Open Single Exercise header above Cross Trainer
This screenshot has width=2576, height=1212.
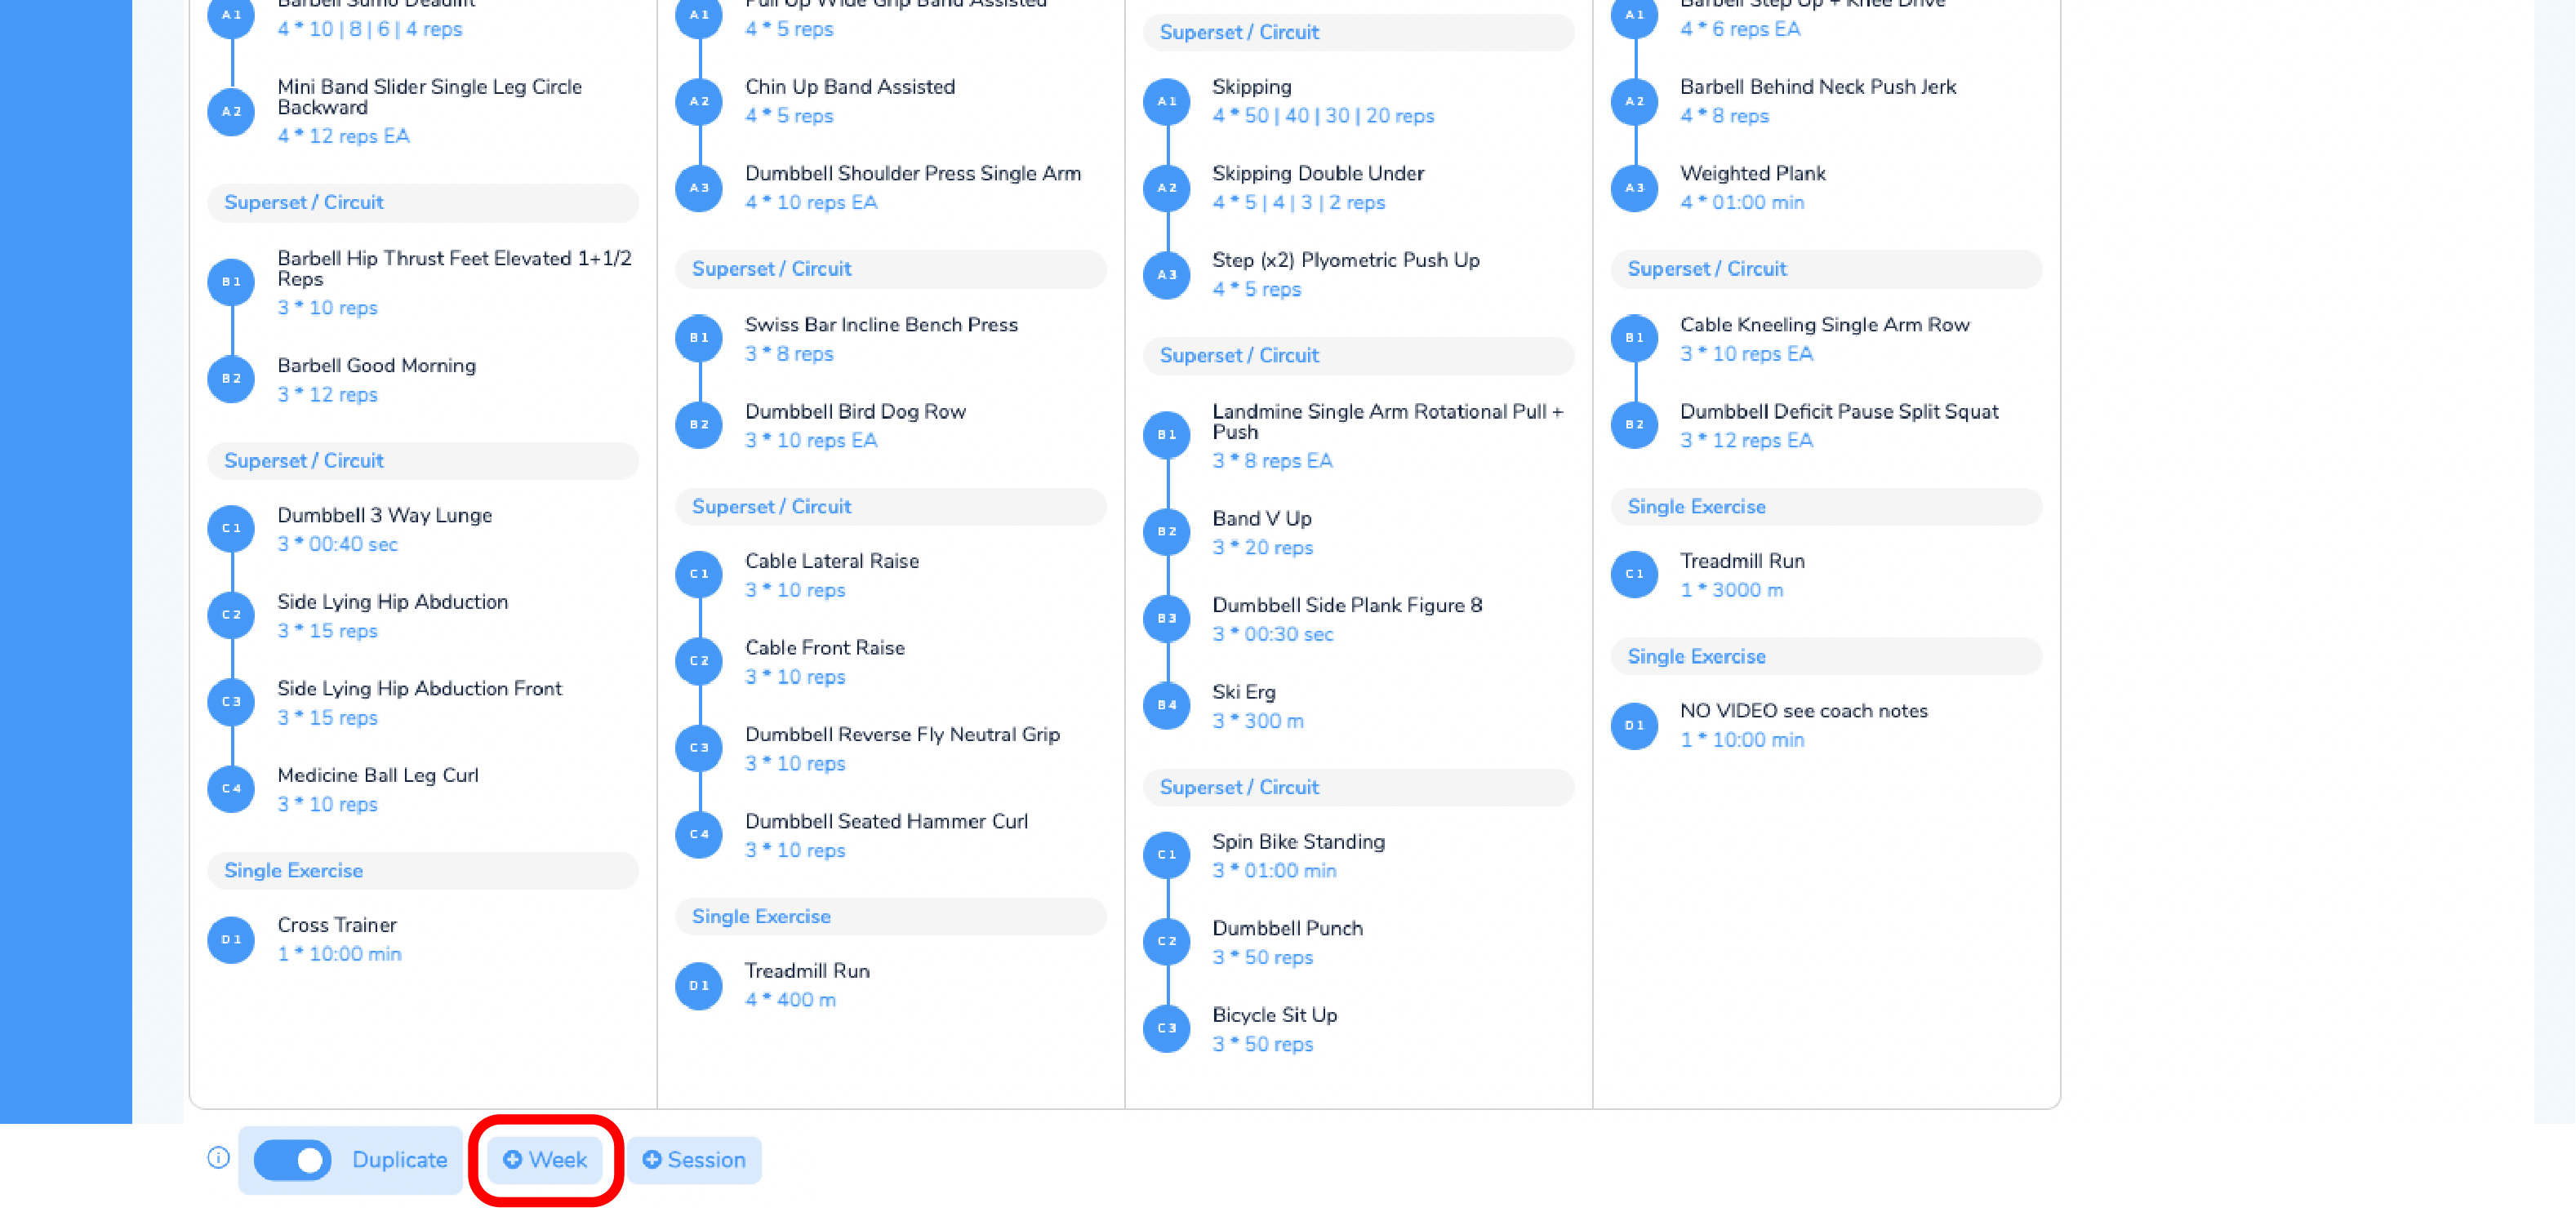pyautogui.click(x=422, y=870)
